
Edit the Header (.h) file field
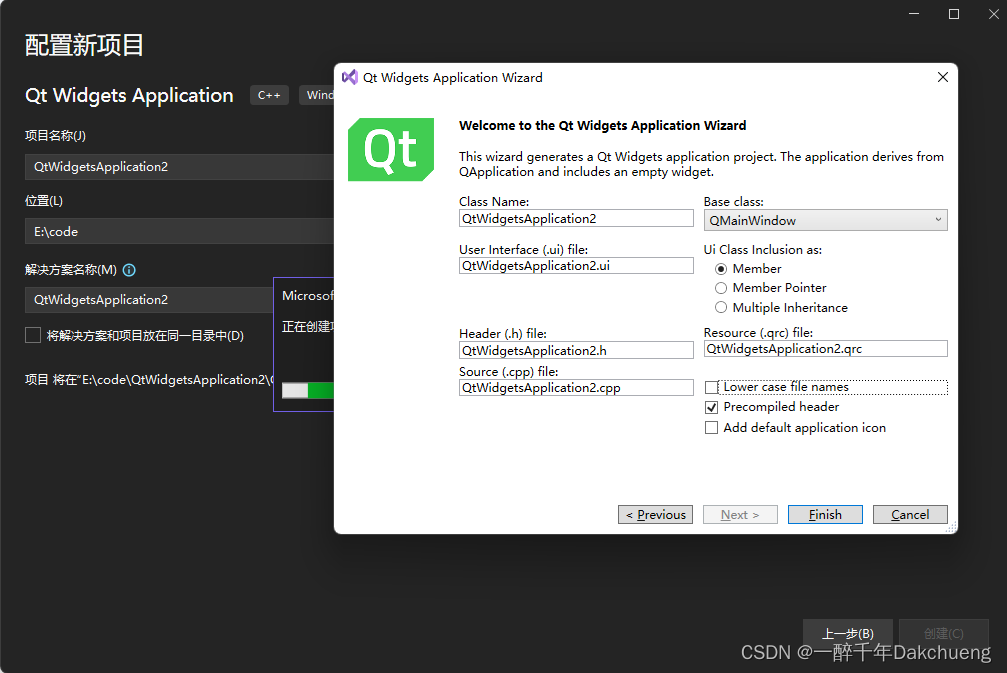tap(576, 350)
